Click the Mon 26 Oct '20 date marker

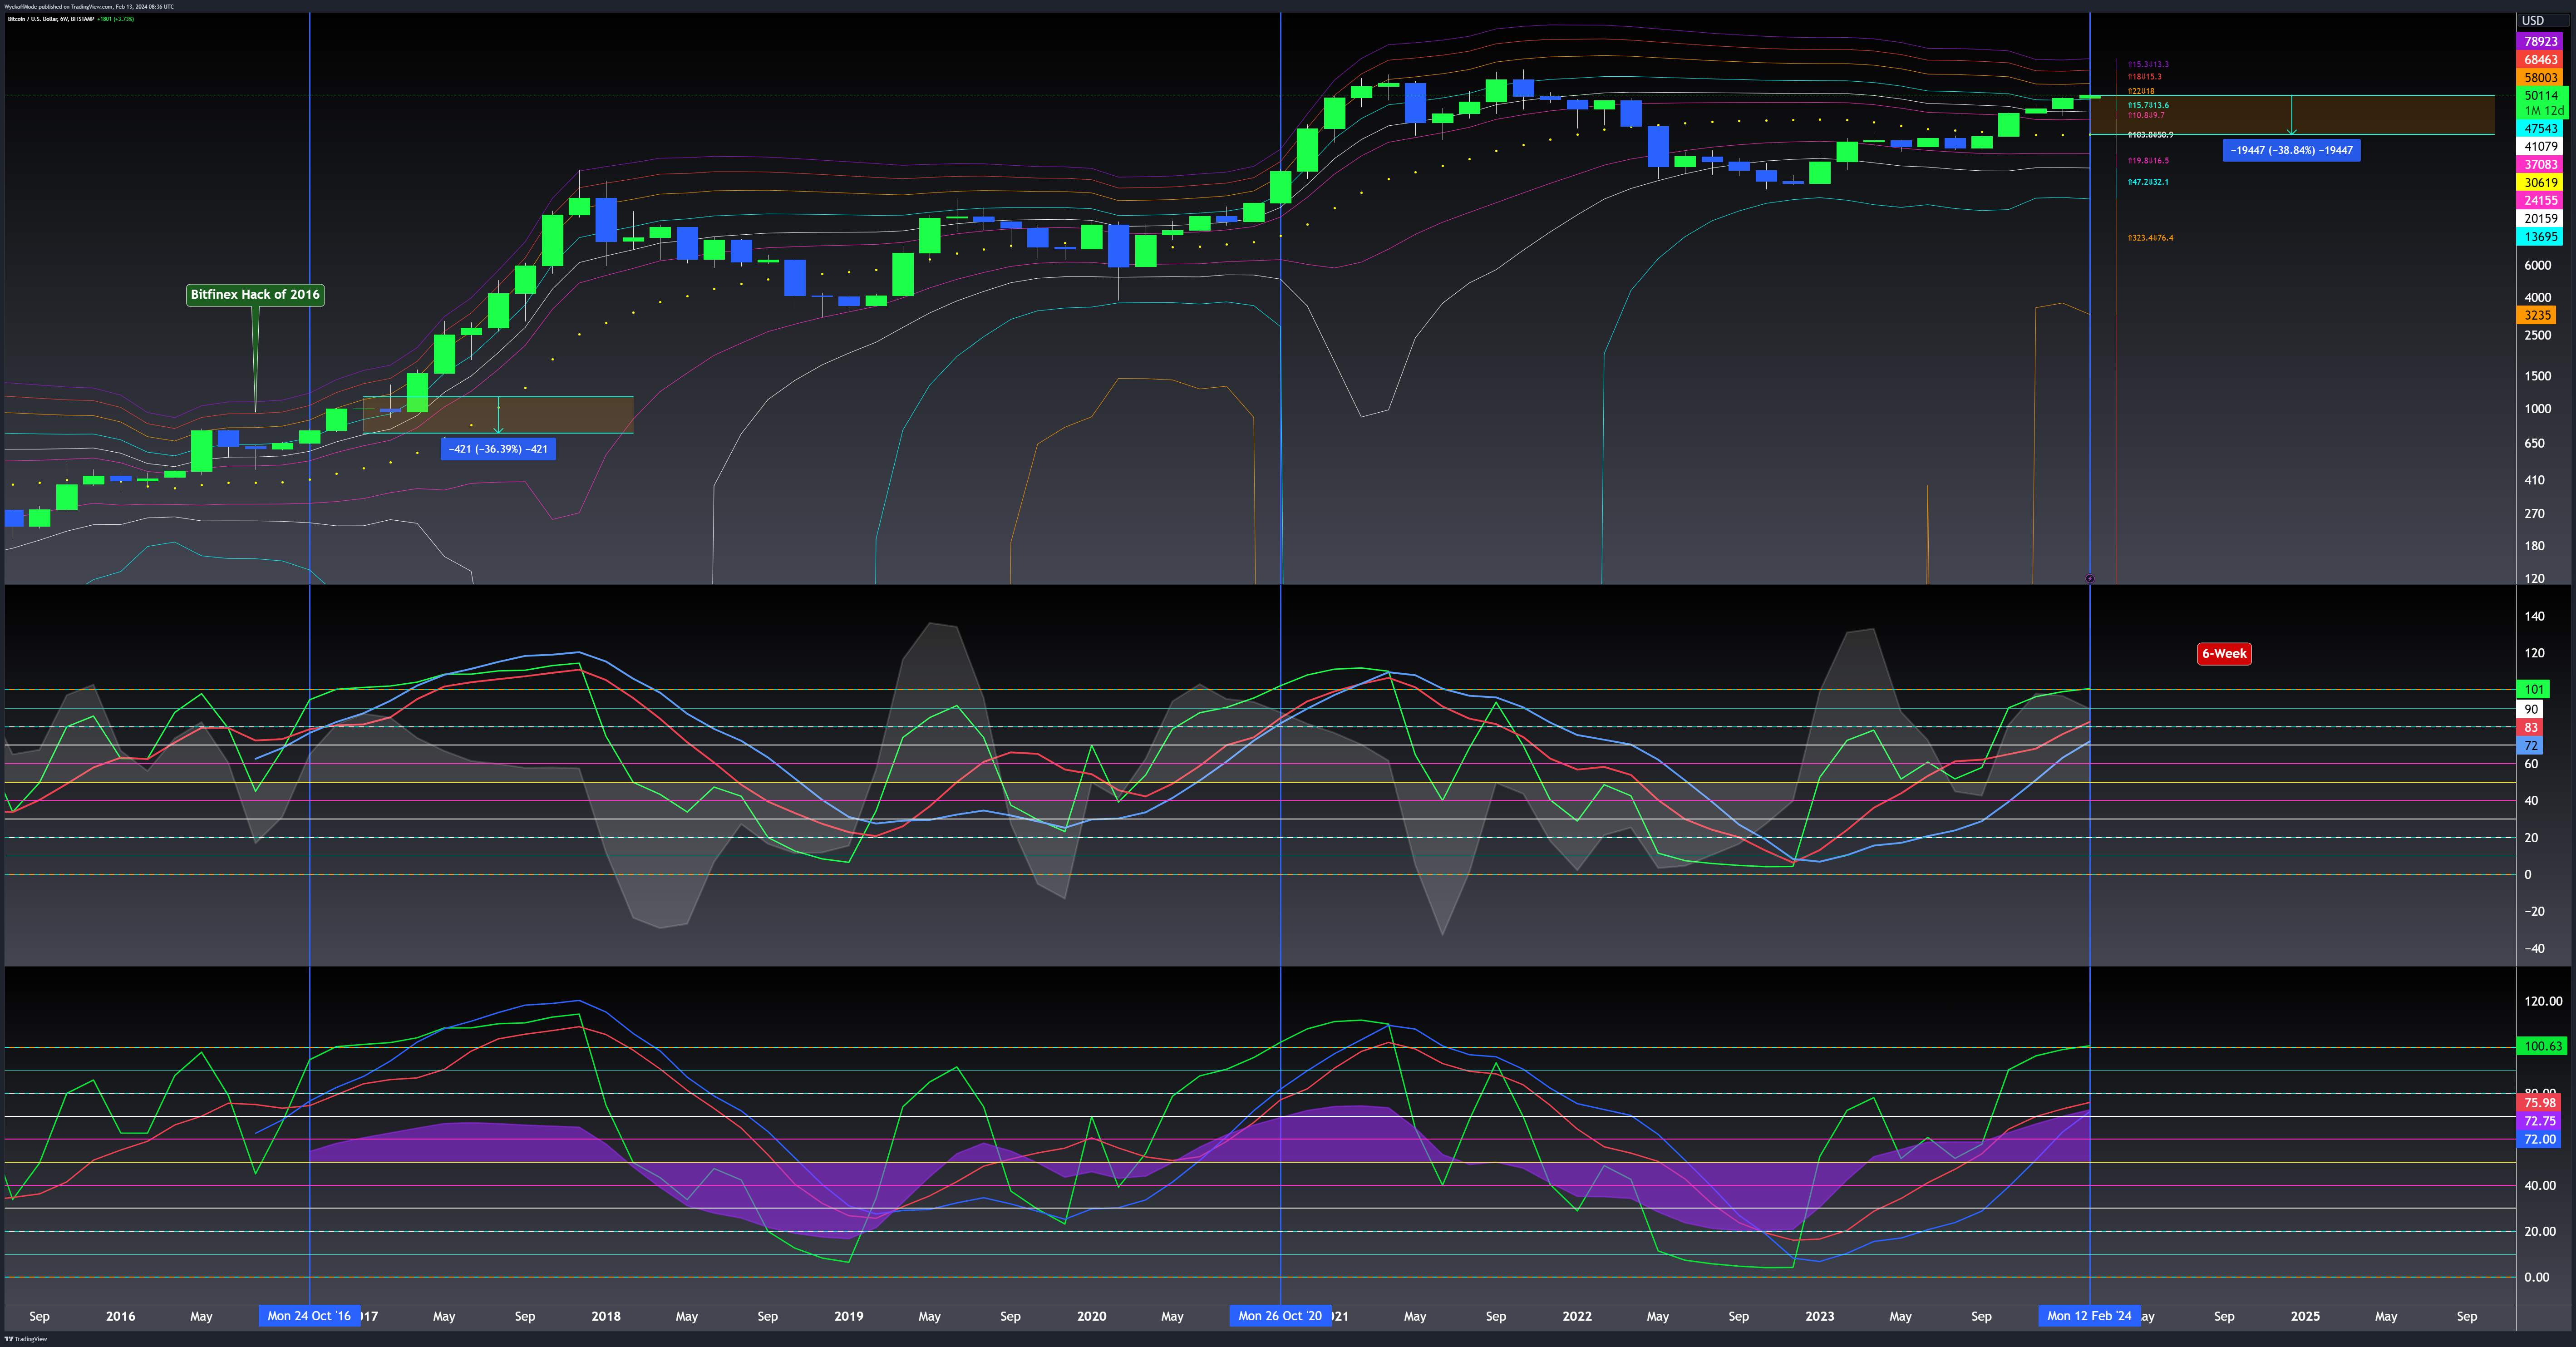[1280, 1316]
